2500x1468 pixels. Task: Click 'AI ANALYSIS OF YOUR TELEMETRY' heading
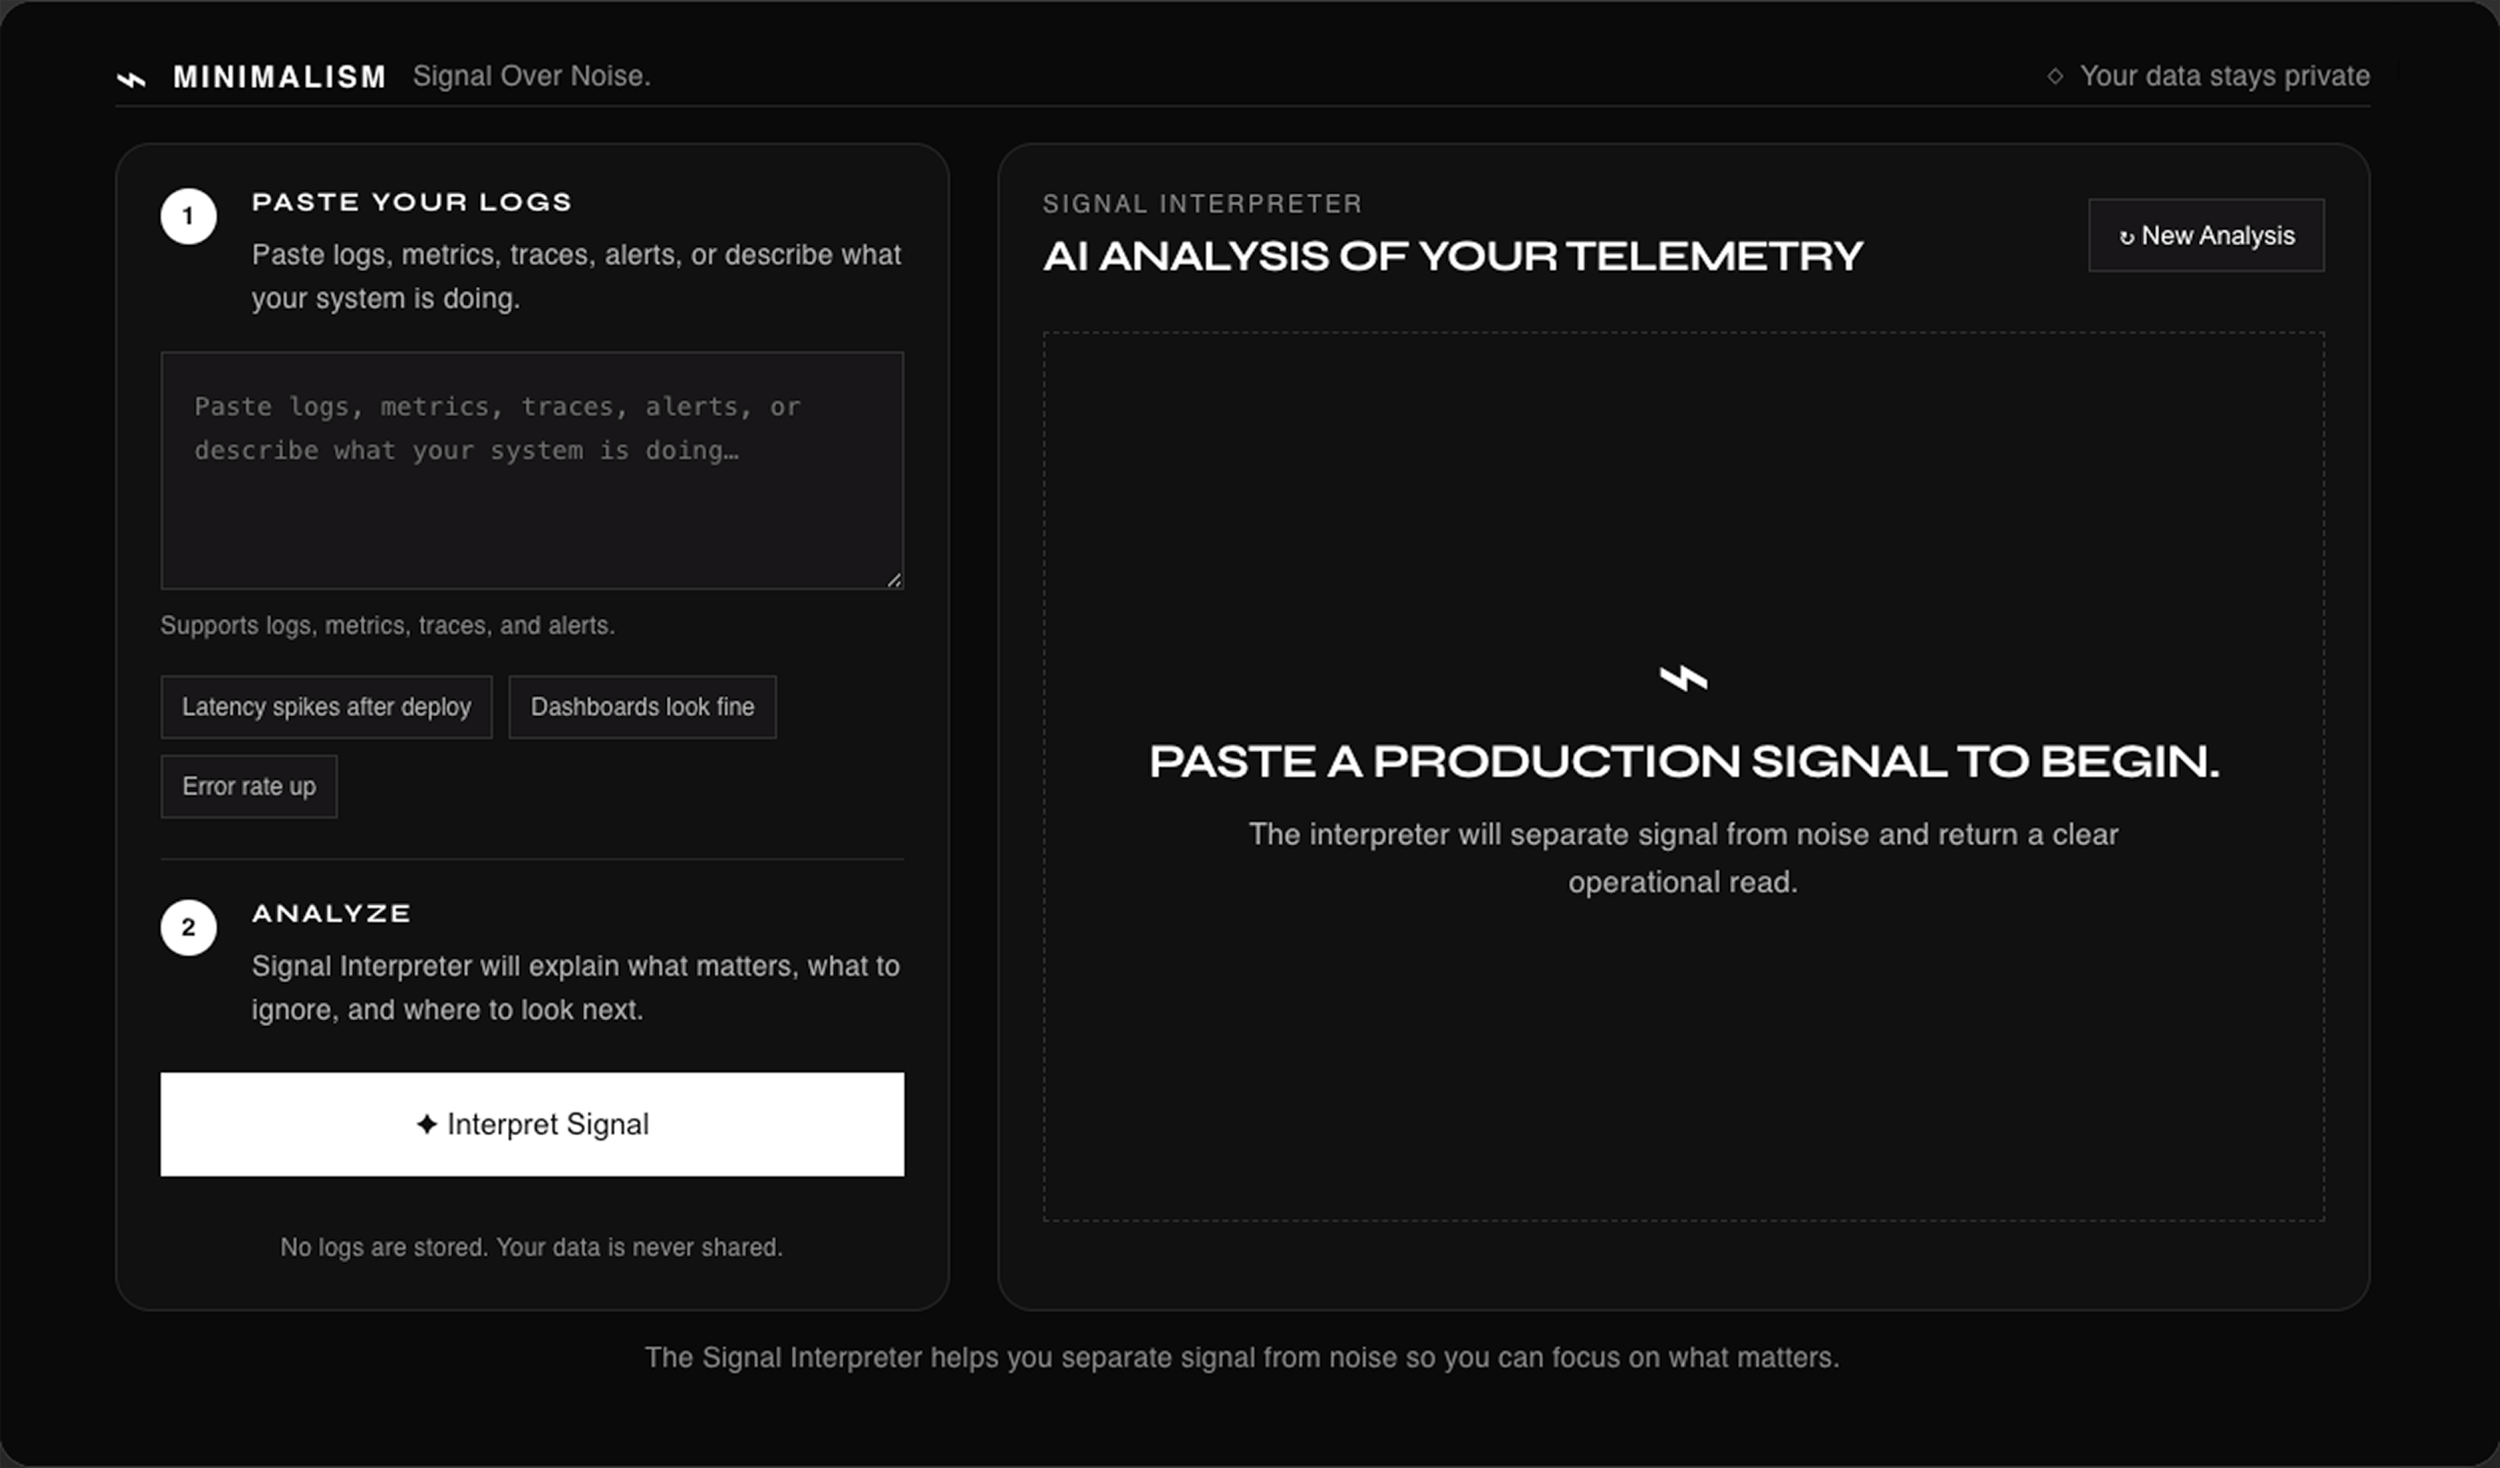tap(1453, 256)
